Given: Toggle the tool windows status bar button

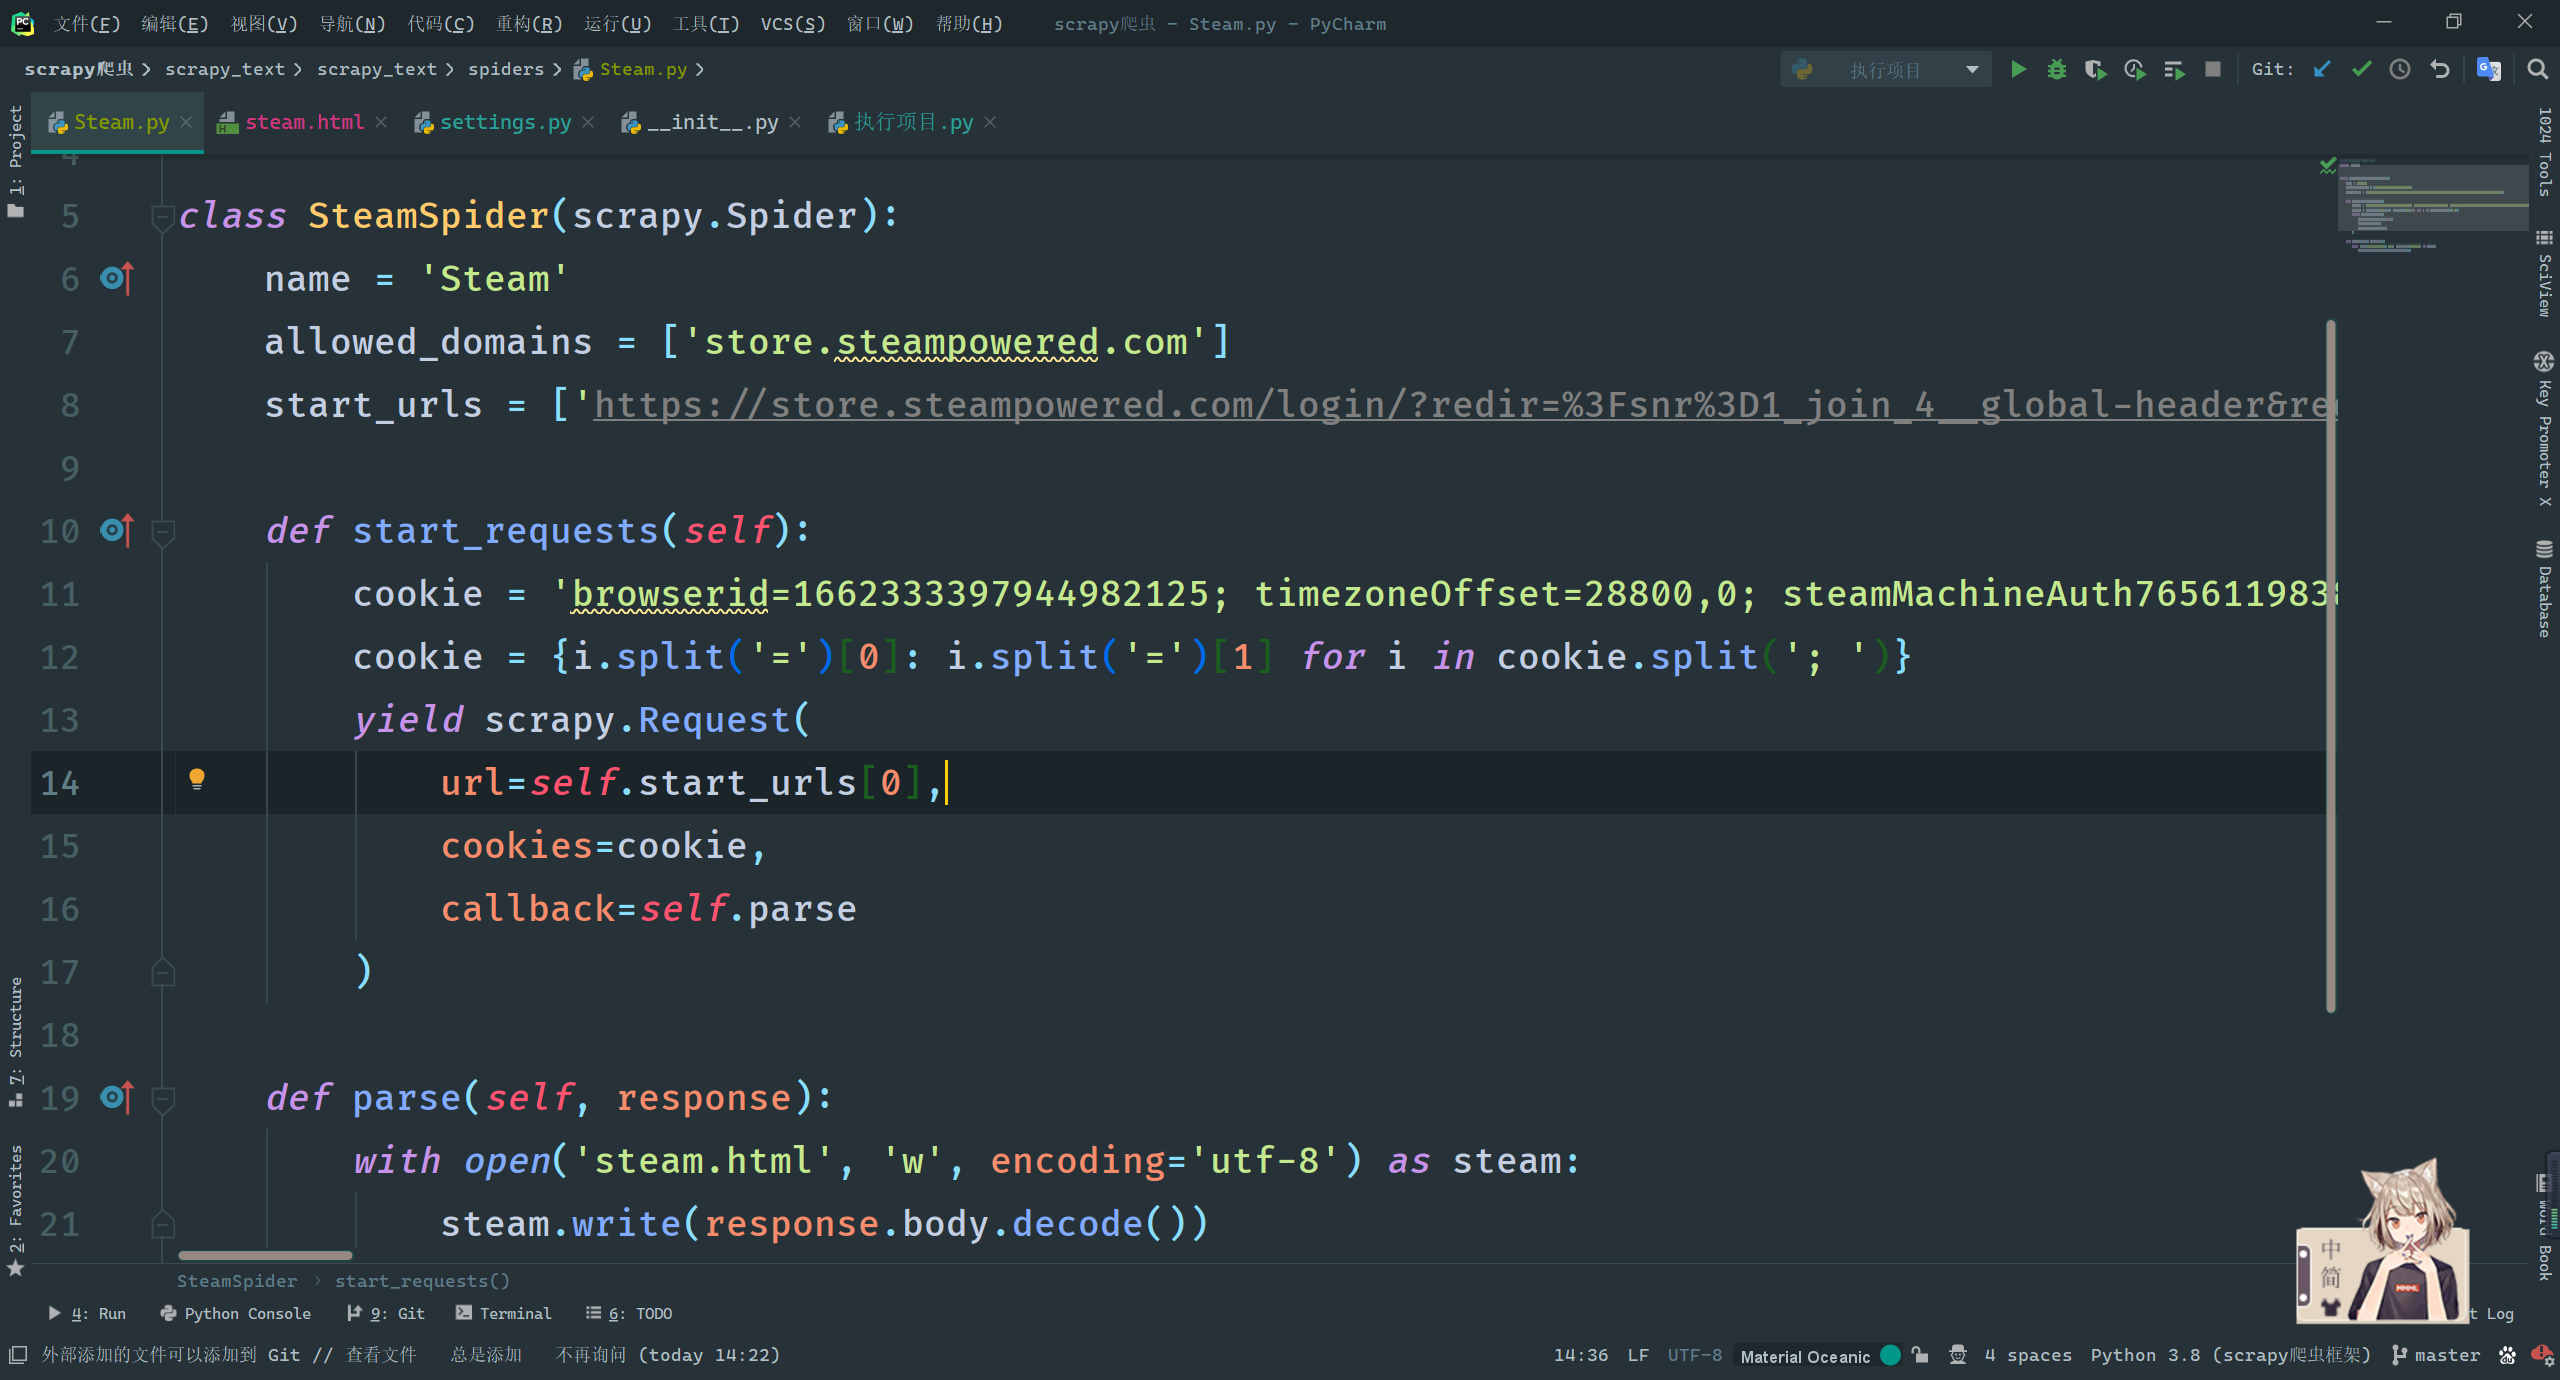Looking at the screenshot, I should (17, 1355).
